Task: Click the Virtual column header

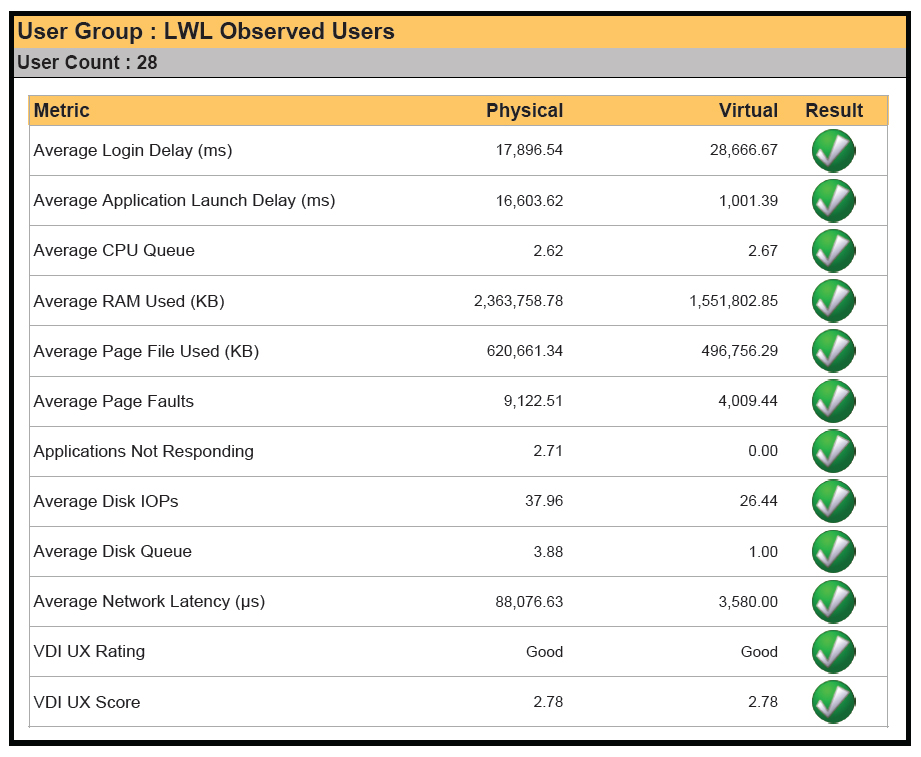Action: (748, 110)
